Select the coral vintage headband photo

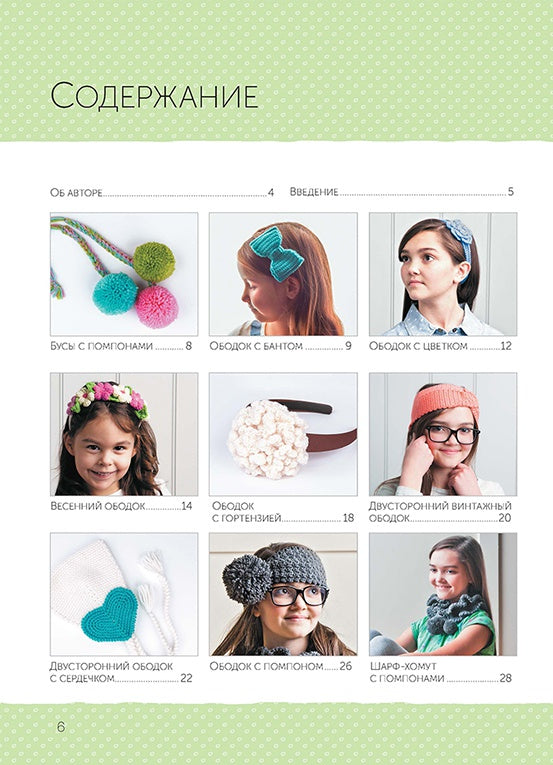pos(443,434)
